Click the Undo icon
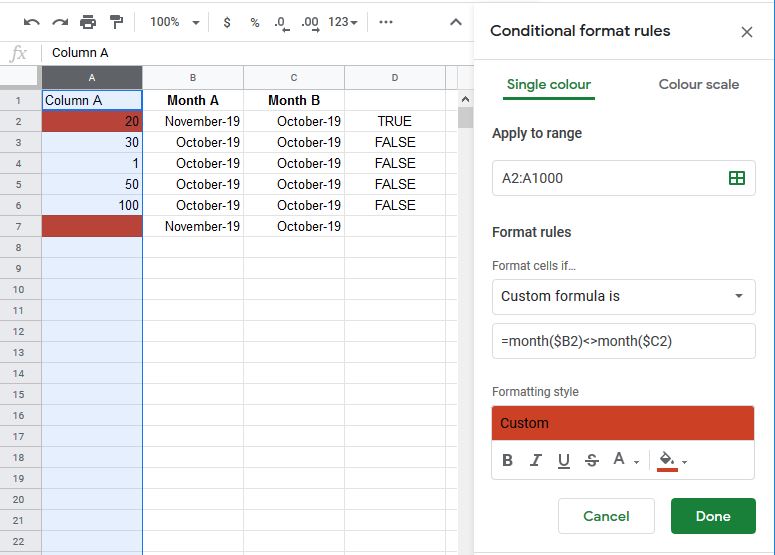775x555 pixels. click(x=32, y=22)
